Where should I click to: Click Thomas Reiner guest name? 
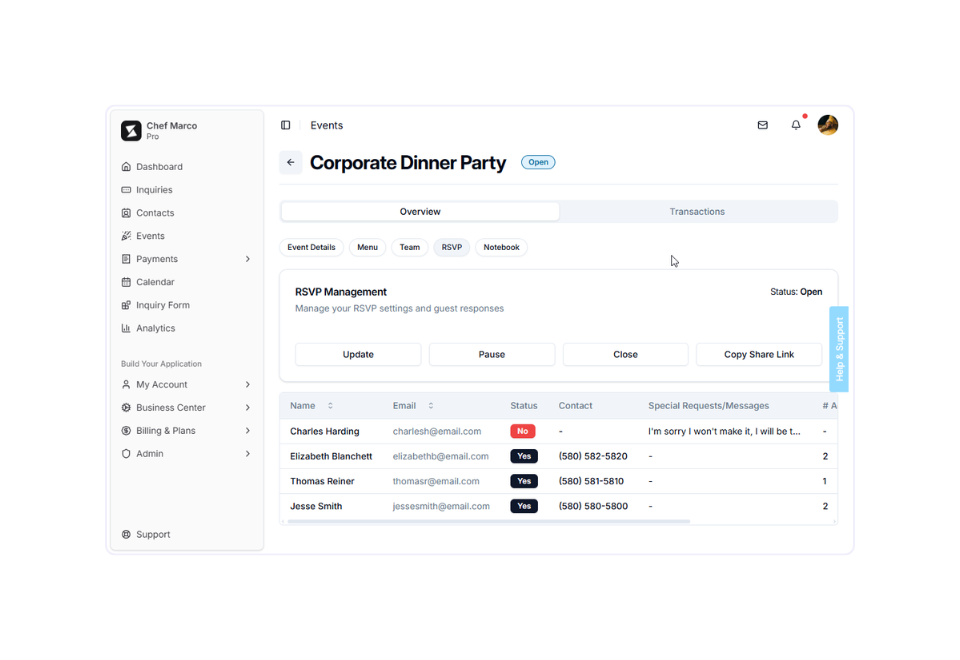coord(322,481)
